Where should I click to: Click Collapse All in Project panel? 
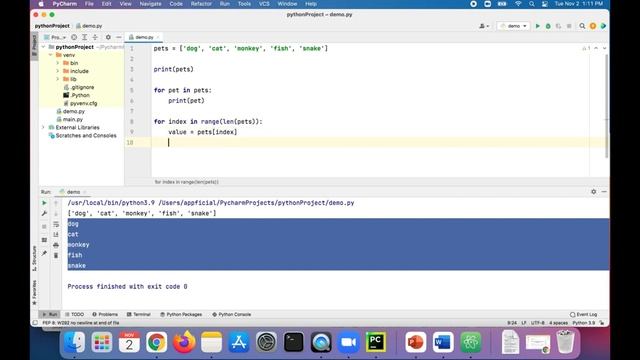[x=95, y=37]
